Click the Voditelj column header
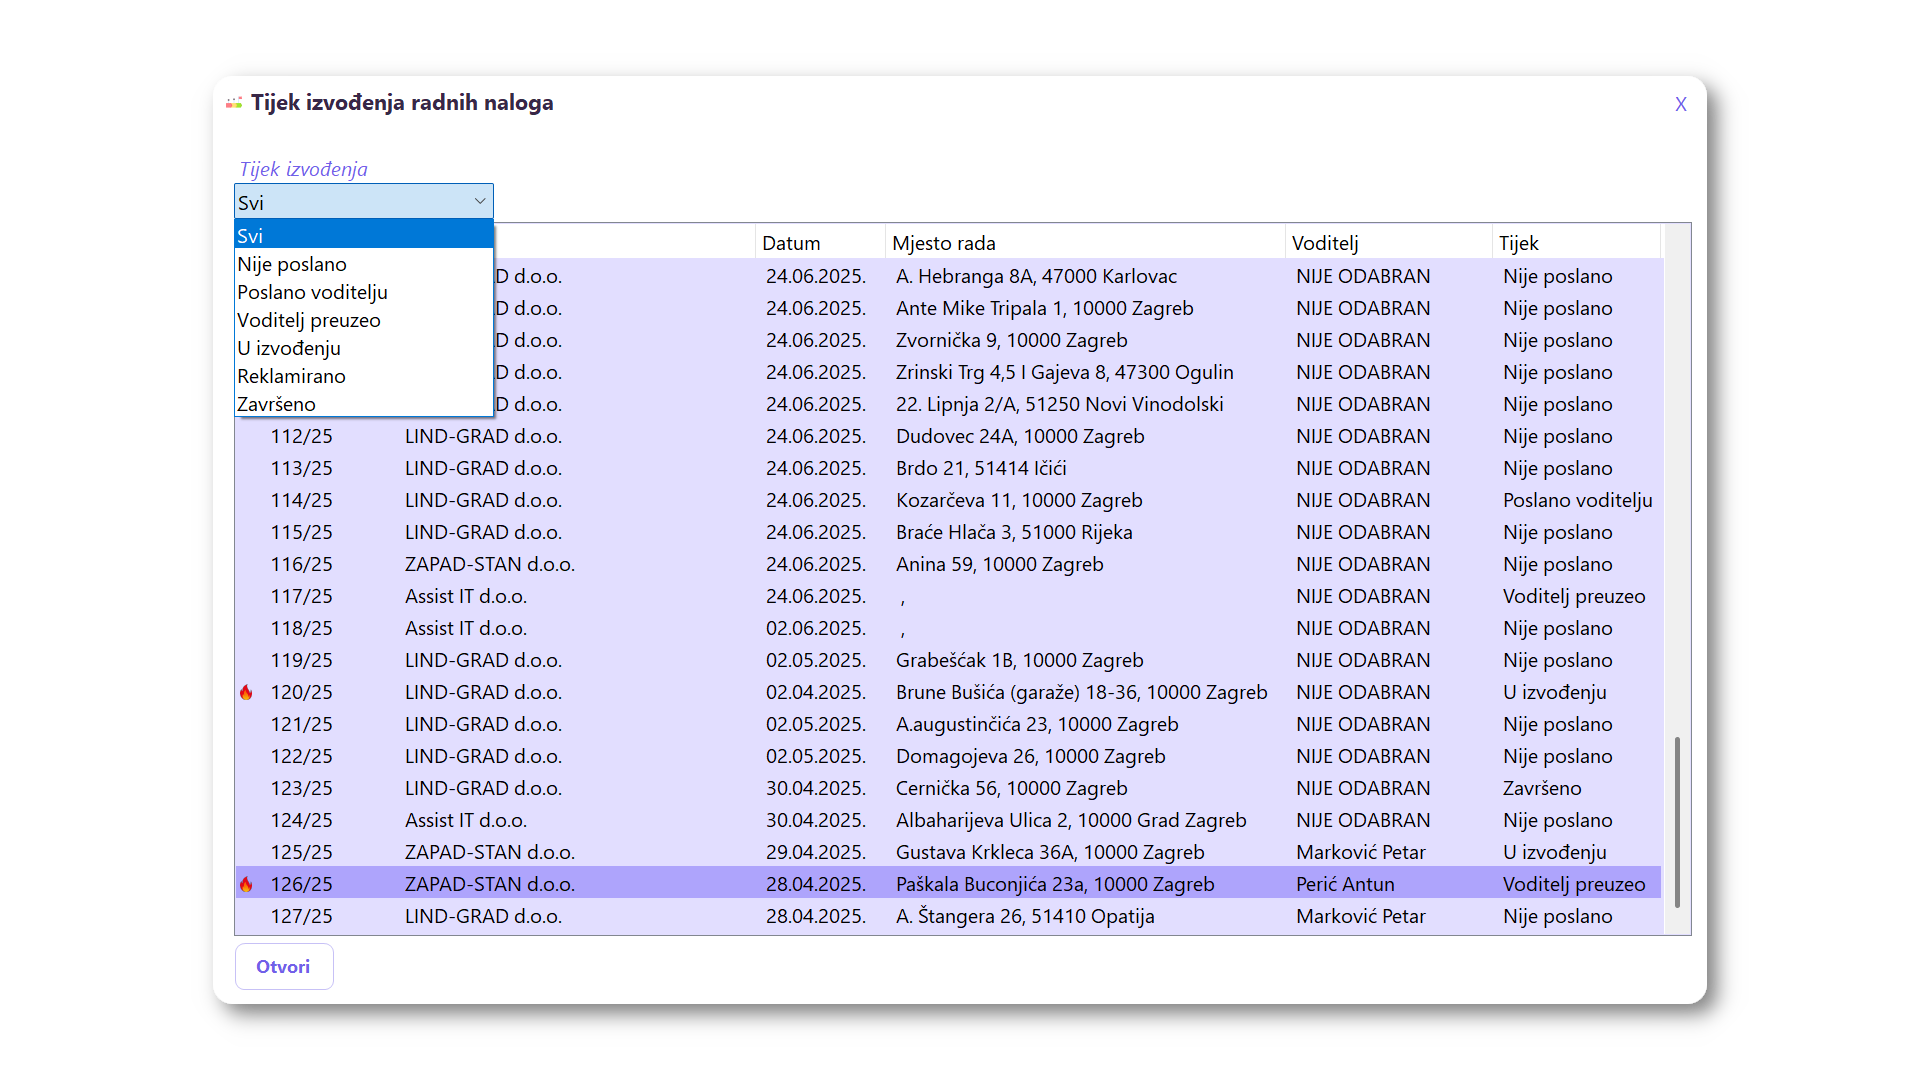1920x1080 pixels. click(1325, 243)
